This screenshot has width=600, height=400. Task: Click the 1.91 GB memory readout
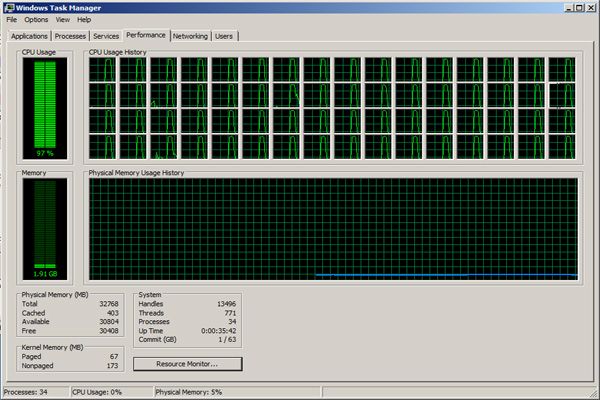(x=45, y=274)
